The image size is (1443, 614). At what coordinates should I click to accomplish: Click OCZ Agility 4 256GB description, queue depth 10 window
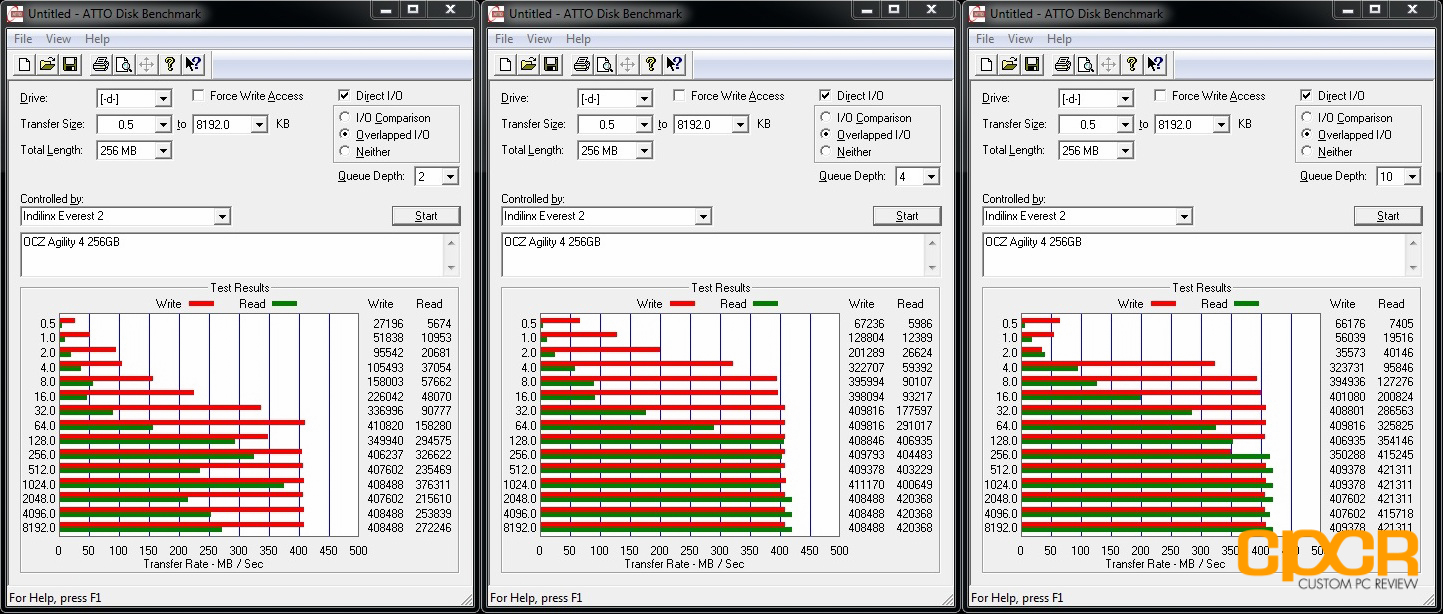tap(1034, 242)
